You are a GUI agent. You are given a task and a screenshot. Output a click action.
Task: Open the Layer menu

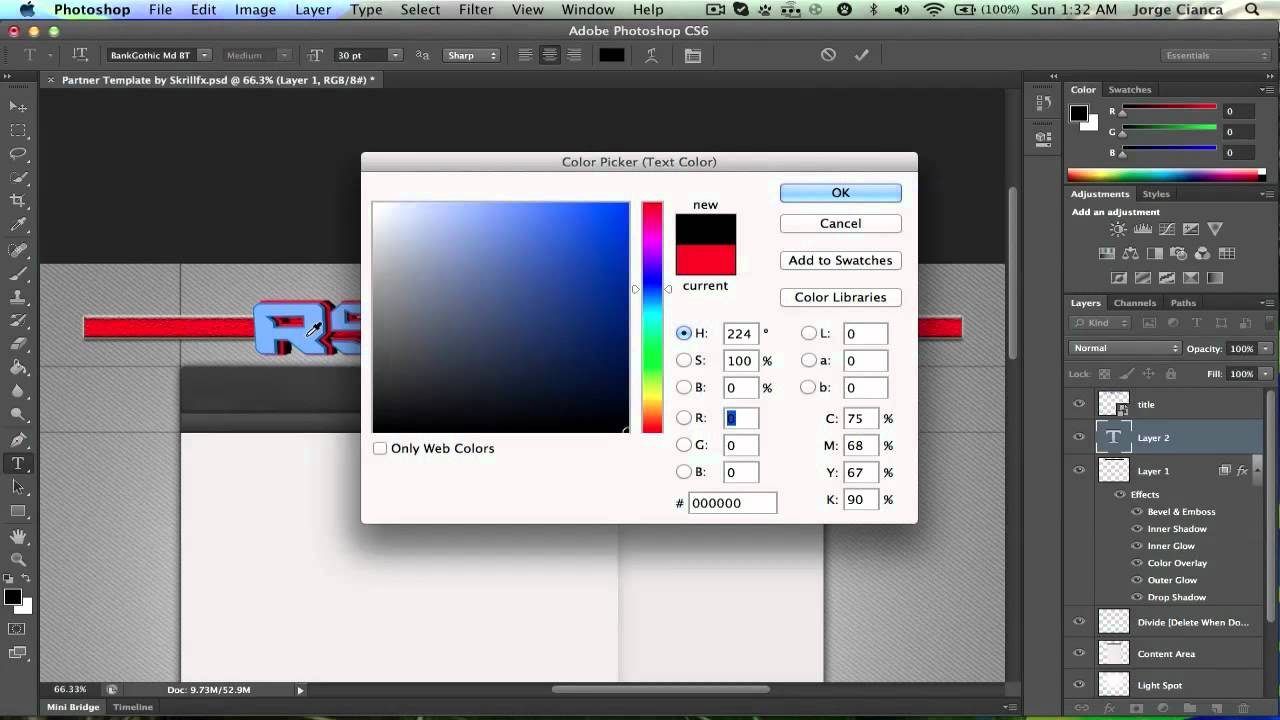point(313,10)
